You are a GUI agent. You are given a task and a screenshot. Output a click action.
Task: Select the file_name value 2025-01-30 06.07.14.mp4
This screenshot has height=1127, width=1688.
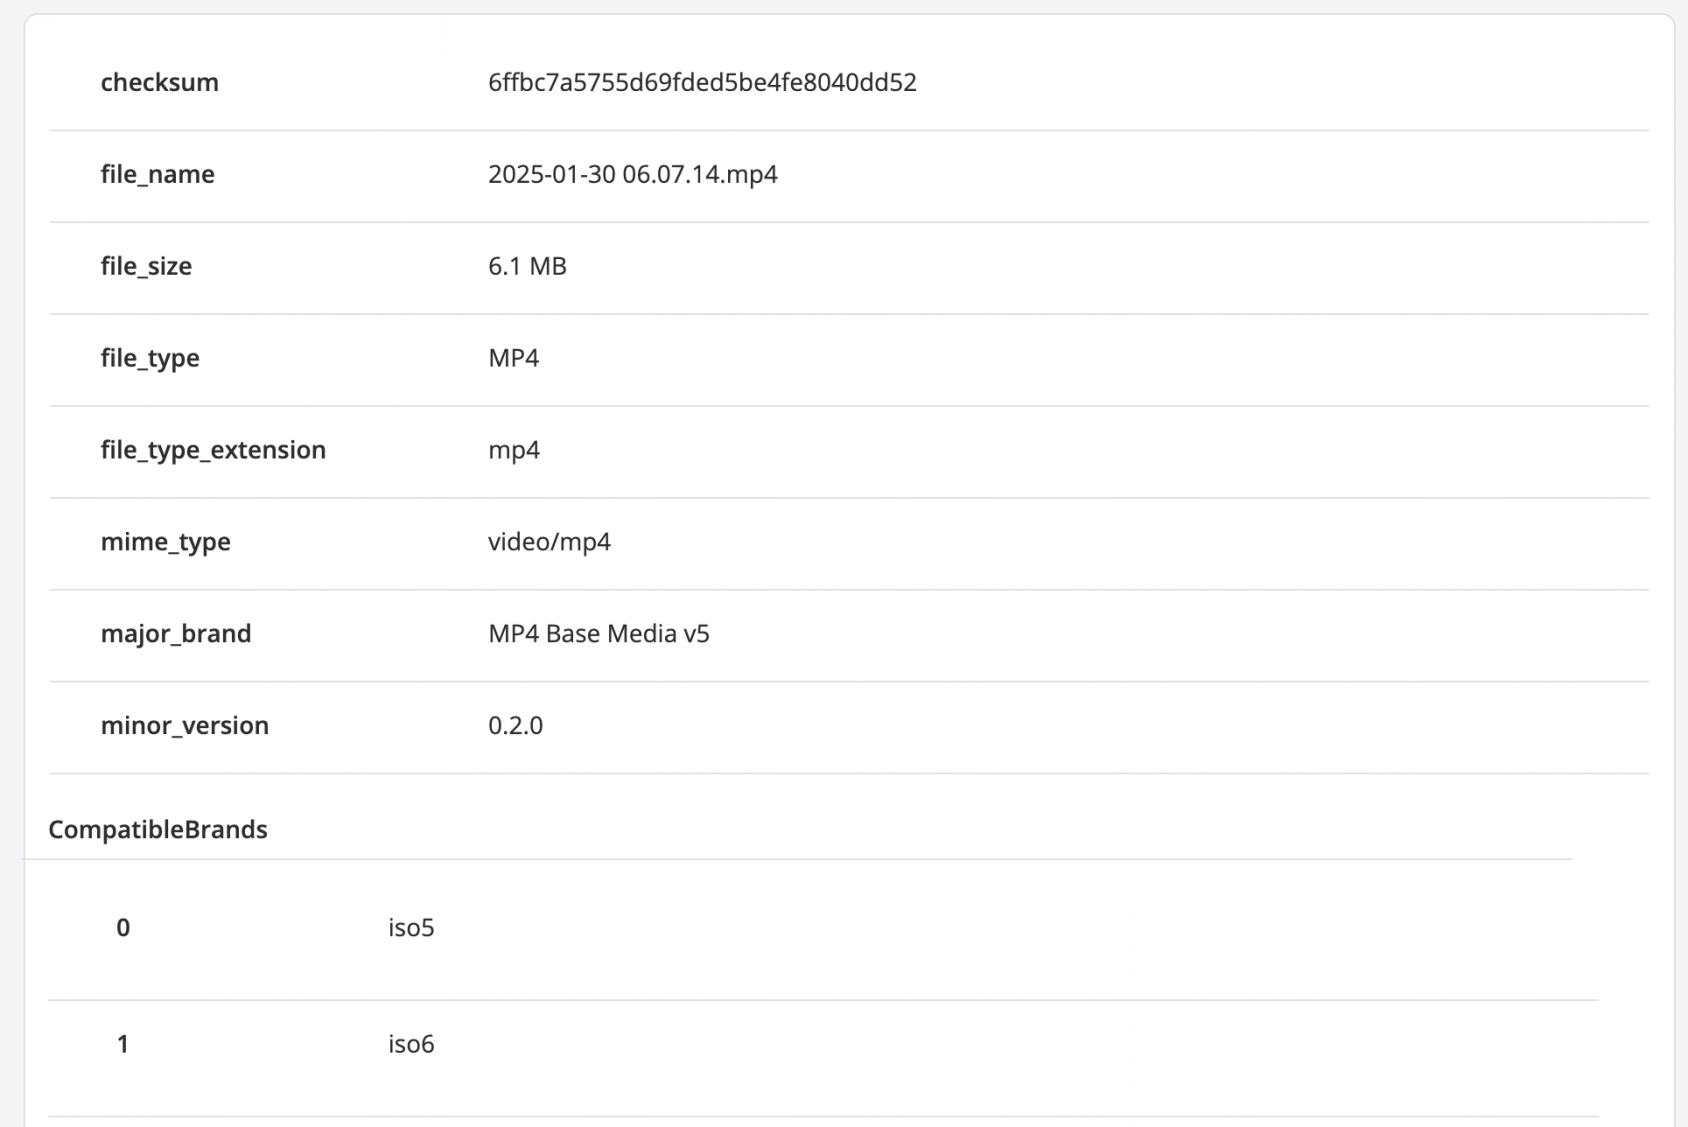pos(632,174)
